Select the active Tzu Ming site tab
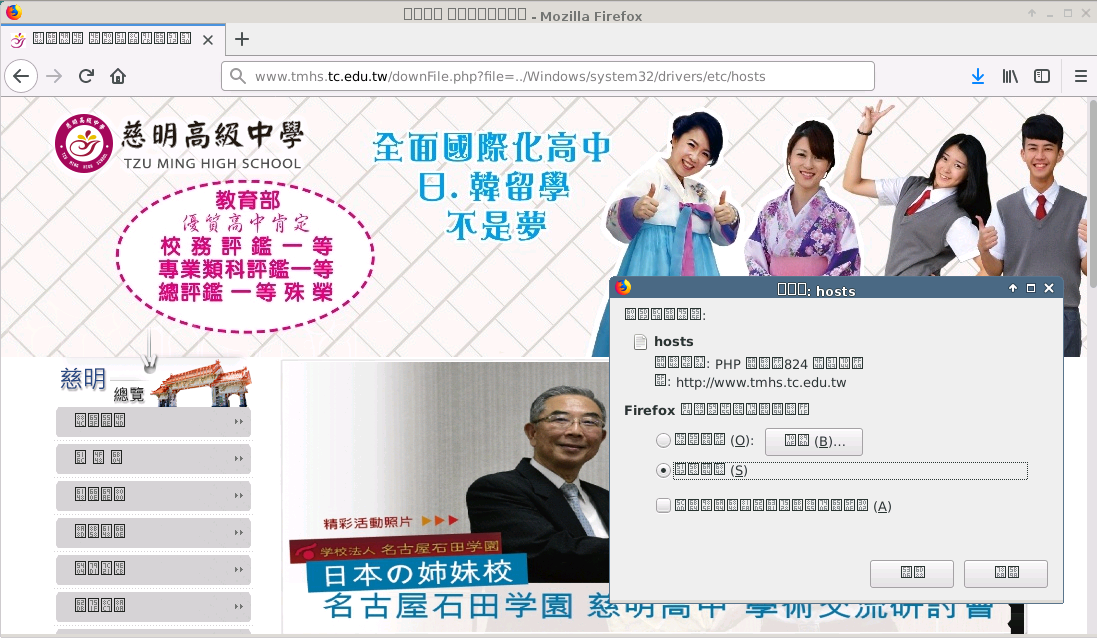Image resolution: width=1097 pixels, height=638 pixels. tap(113, 39)
